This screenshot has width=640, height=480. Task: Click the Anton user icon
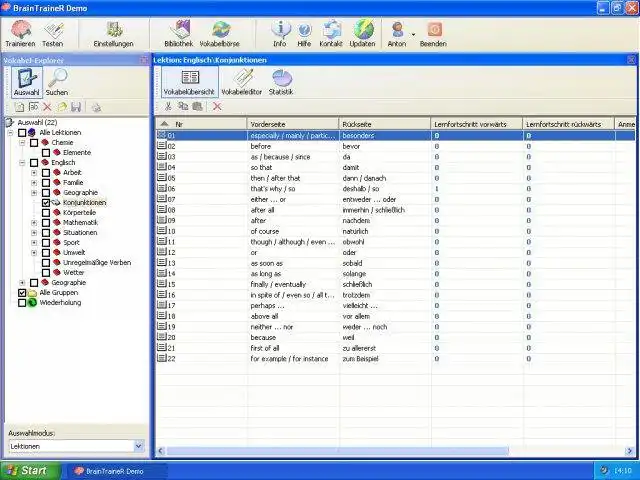(x=397, y=33)
